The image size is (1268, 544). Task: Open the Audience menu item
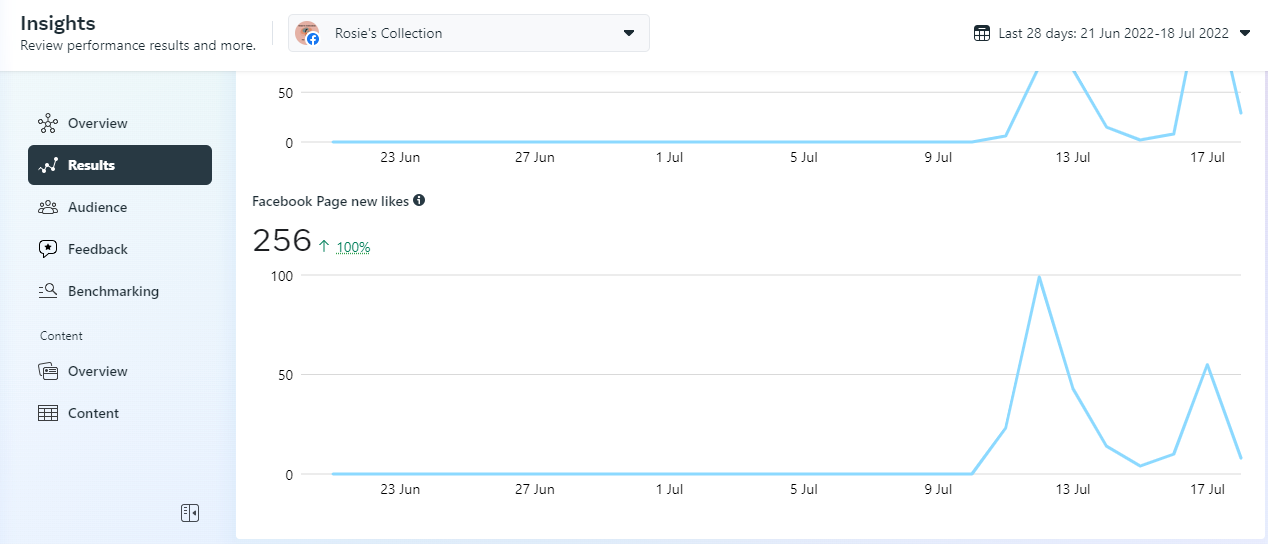(97, 208)
